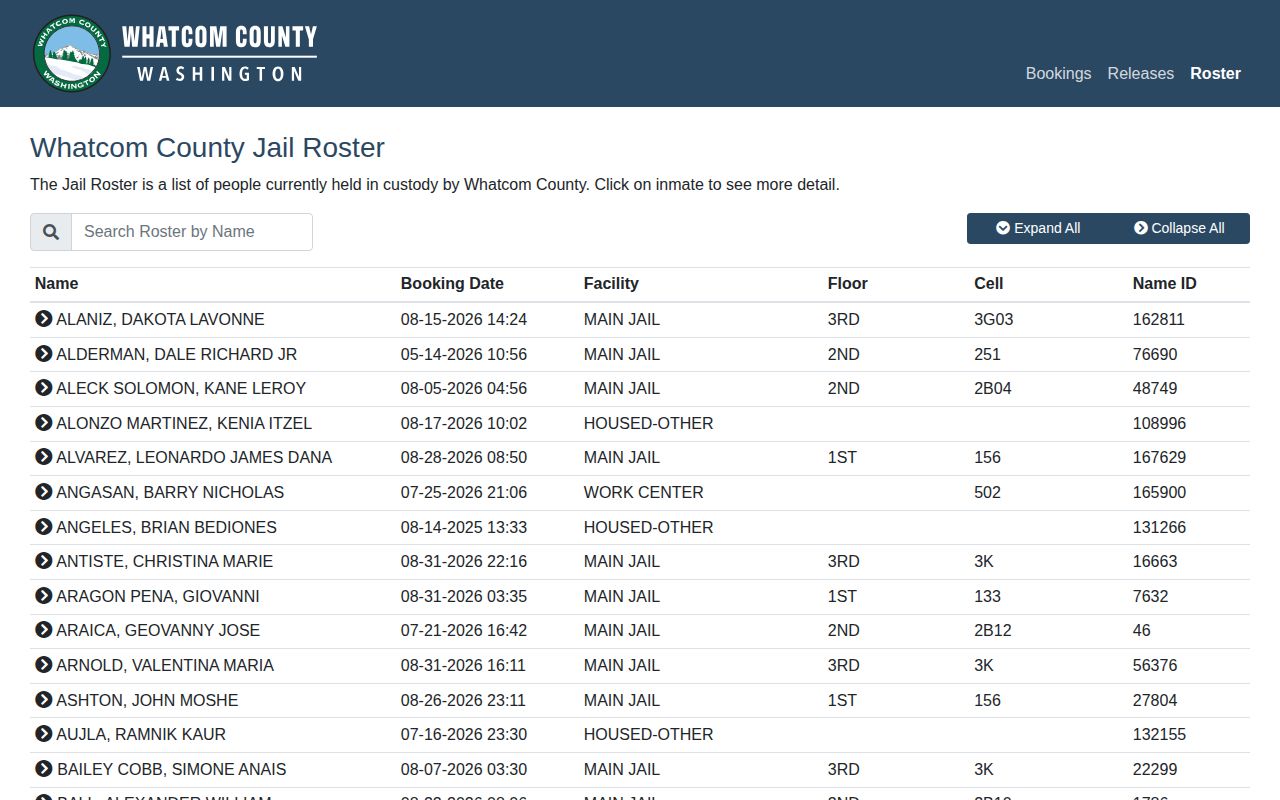Viewport: 1280px width, 800px height.
Task: Click cell value 3G03
Action: [993, 320]
